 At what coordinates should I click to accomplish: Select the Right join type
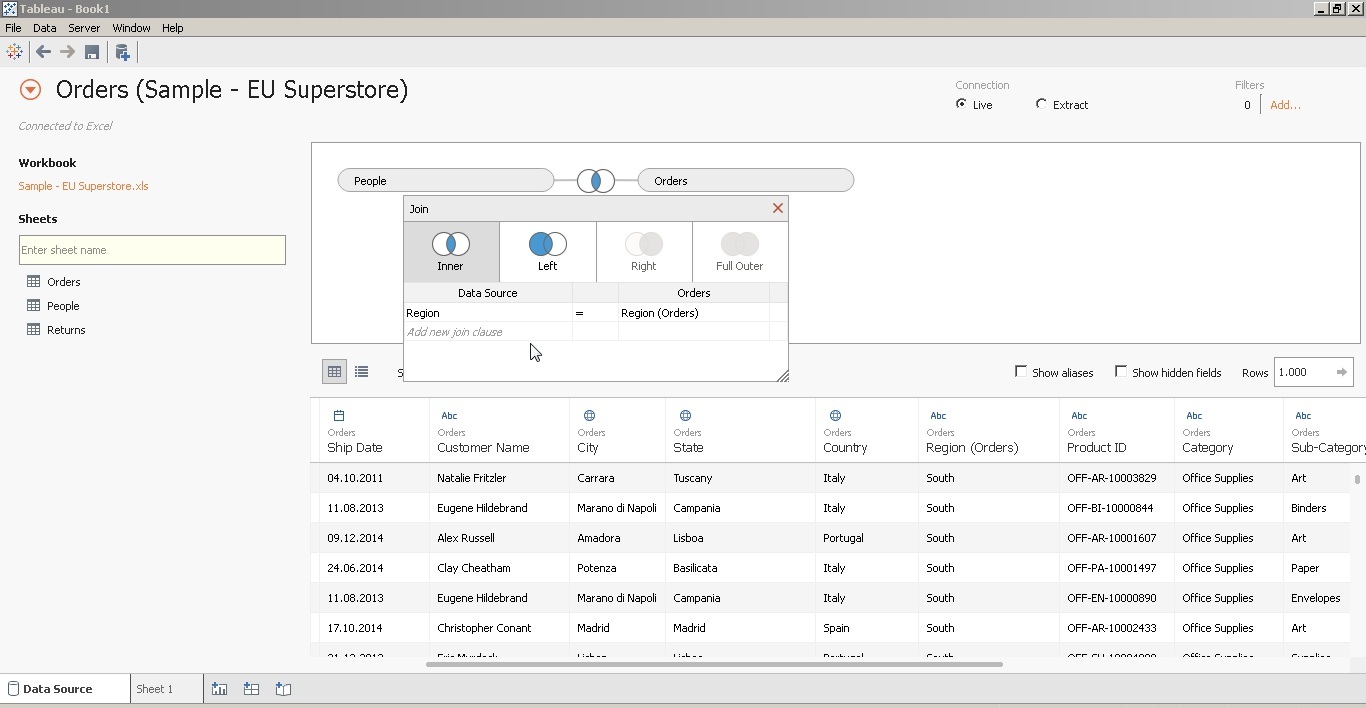click(643, 251)
